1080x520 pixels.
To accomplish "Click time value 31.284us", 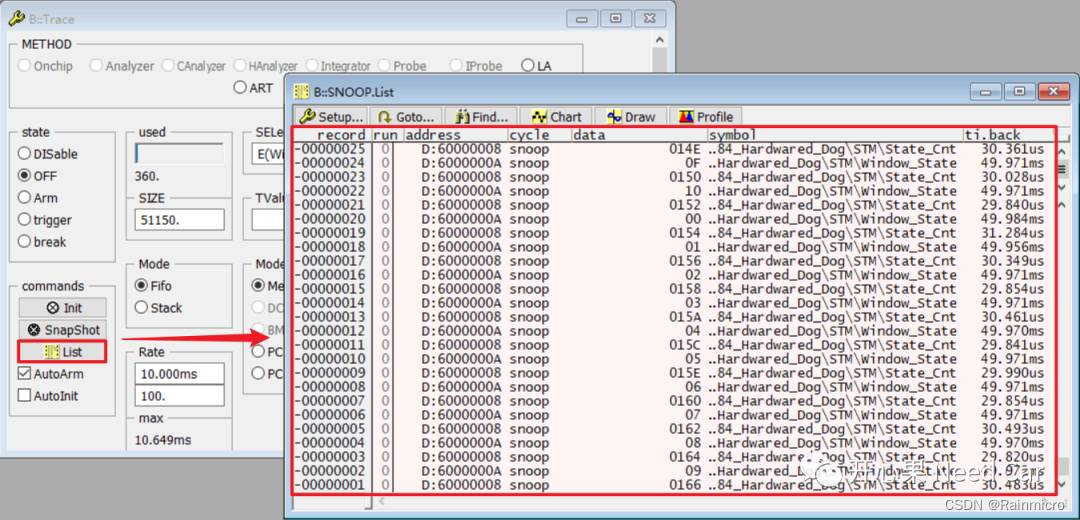I will (1012, 233).
